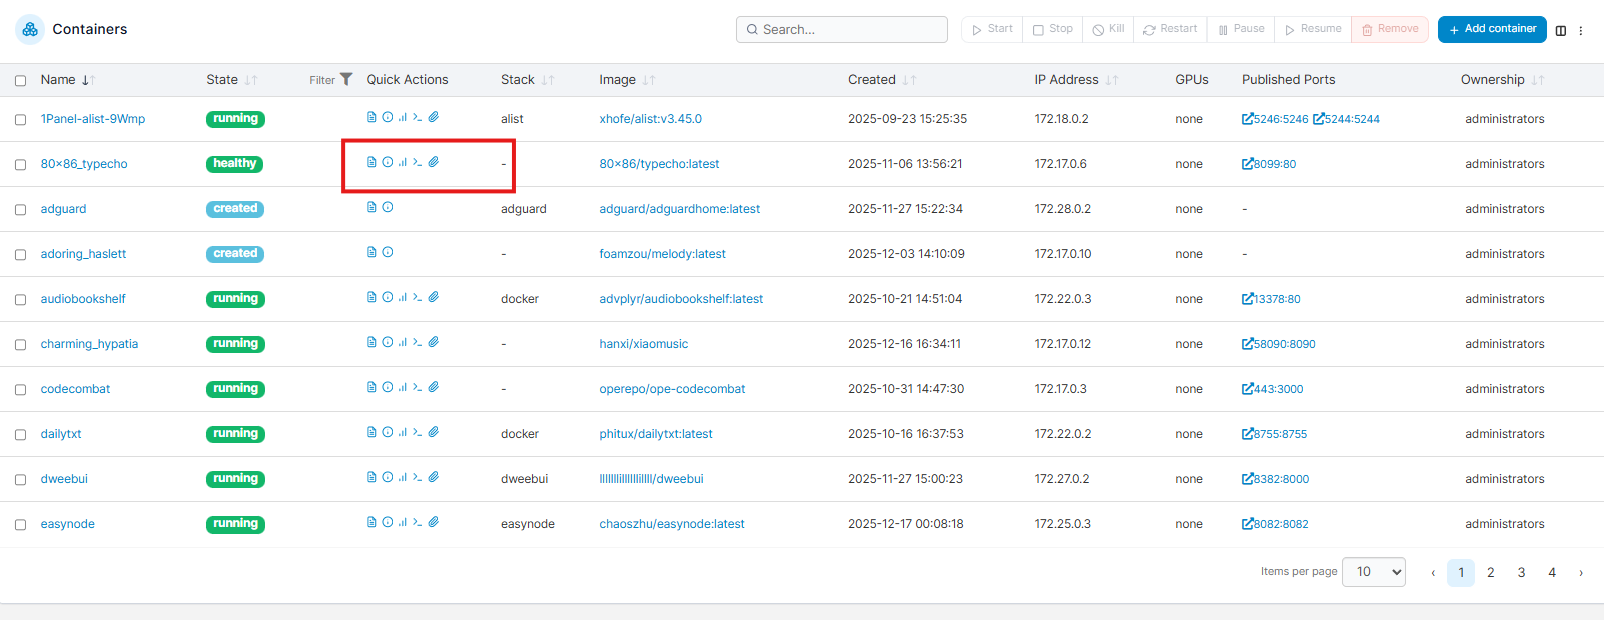This screenshot has width=1604, height=620.
Task: View stats for codecombat container
Action: click(x=403, y=387)
